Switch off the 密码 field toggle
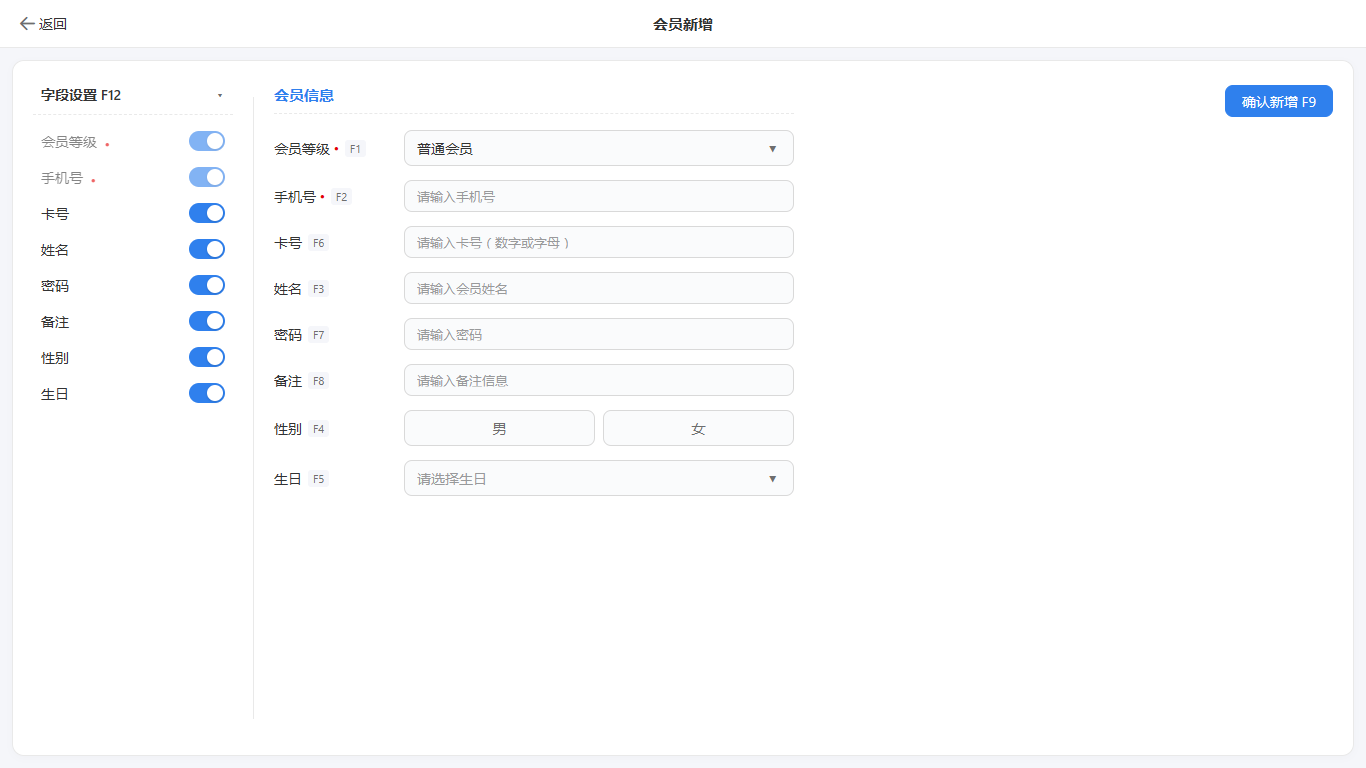This screenshot has height=768, width=1366. click(207, 285)
